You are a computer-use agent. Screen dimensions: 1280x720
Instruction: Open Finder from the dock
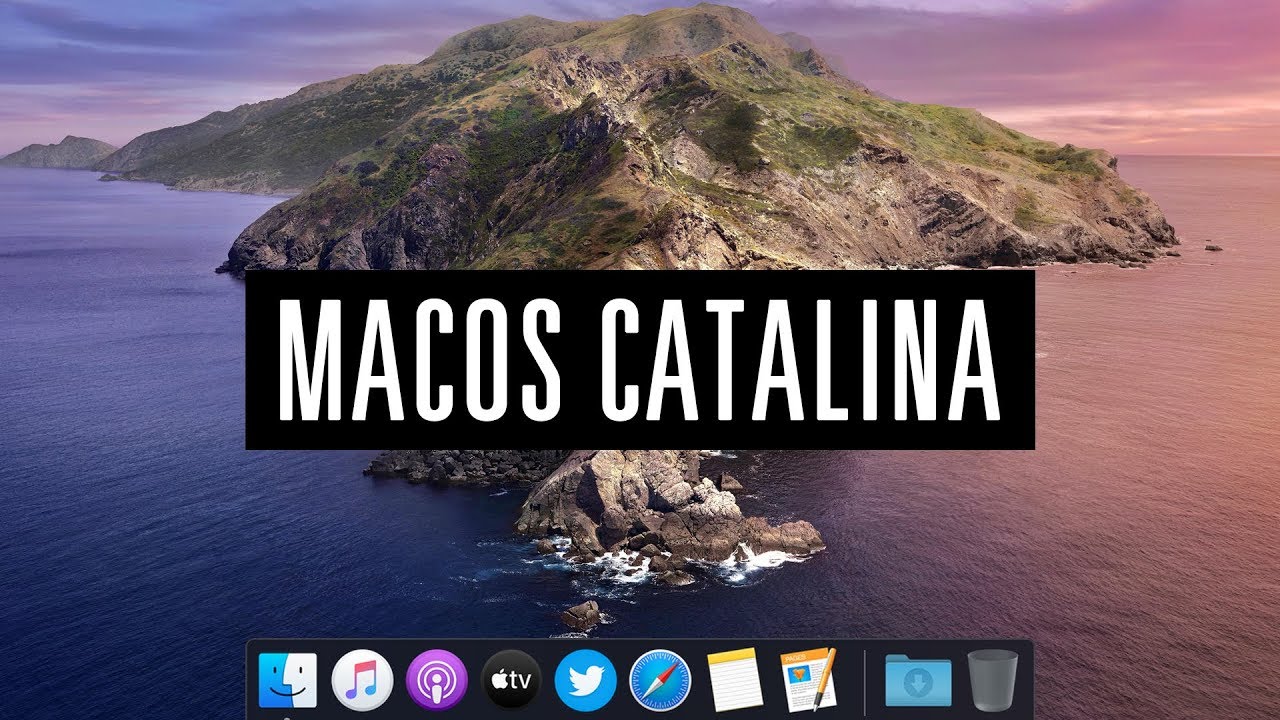[x=287, y=680]
